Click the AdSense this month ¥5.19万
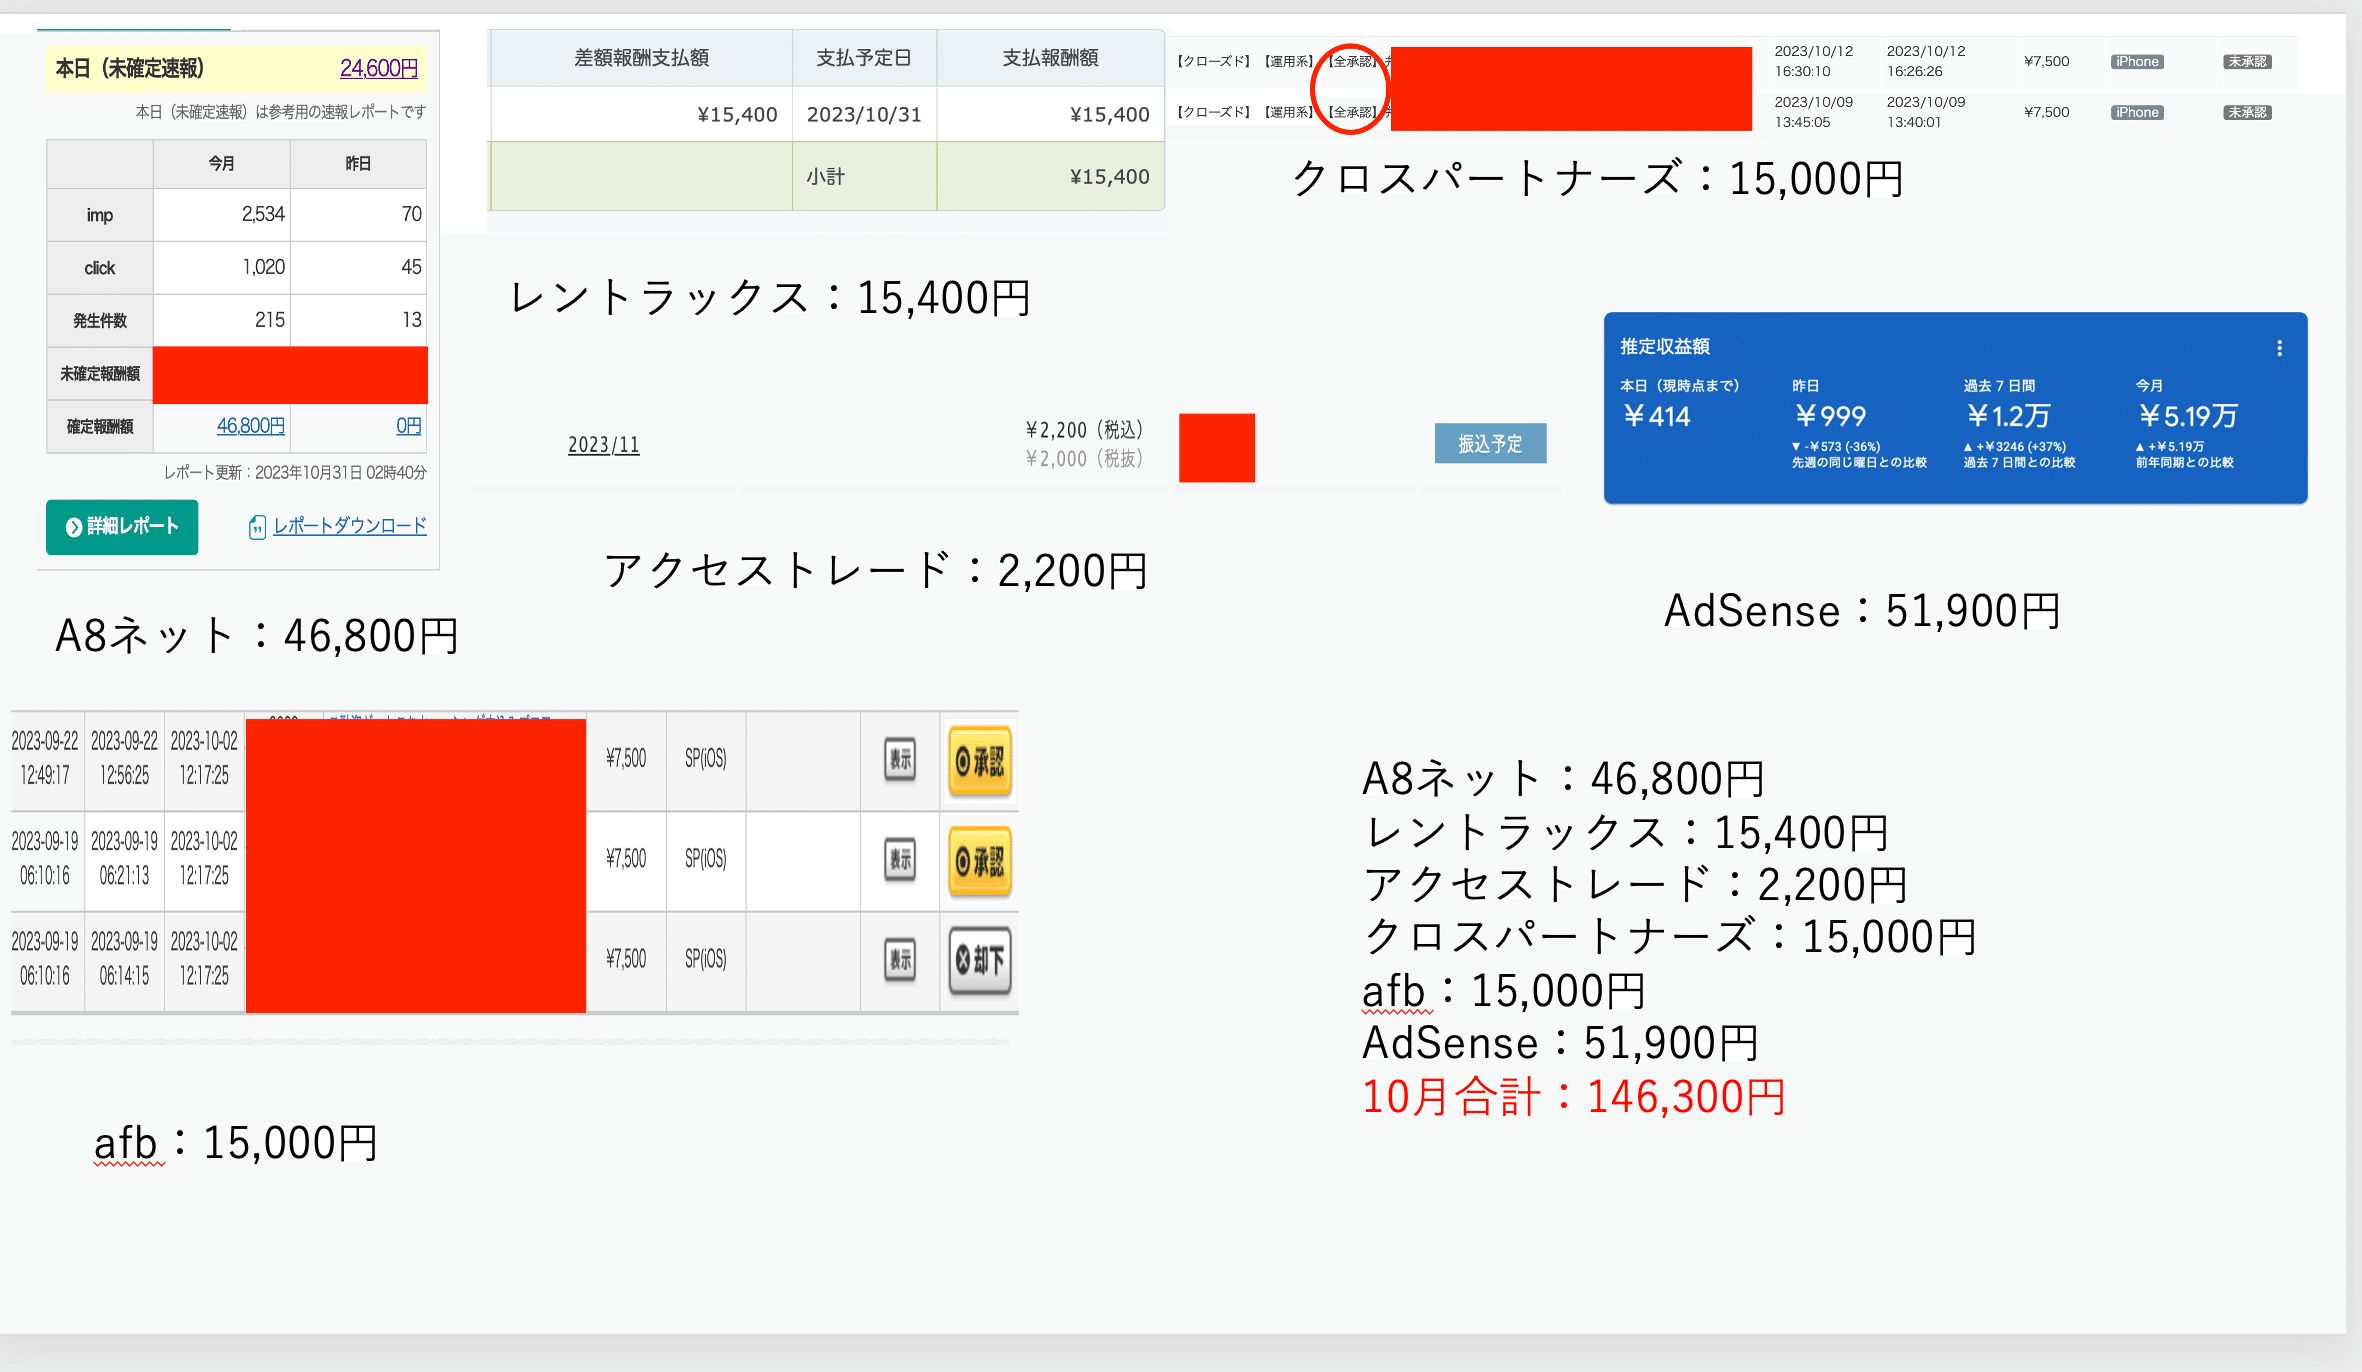Image resolution: width=2362 pixels, height=1372 pixels. point(2188,417)
